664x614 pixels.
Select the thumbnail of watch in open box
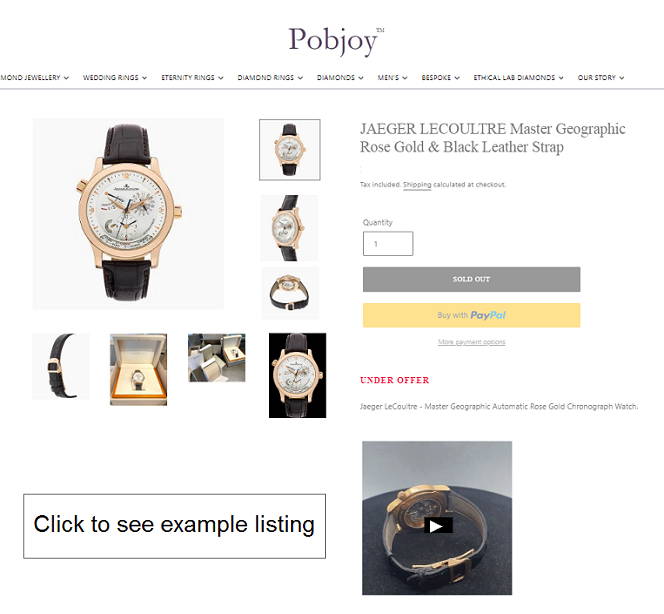(138, 369)
